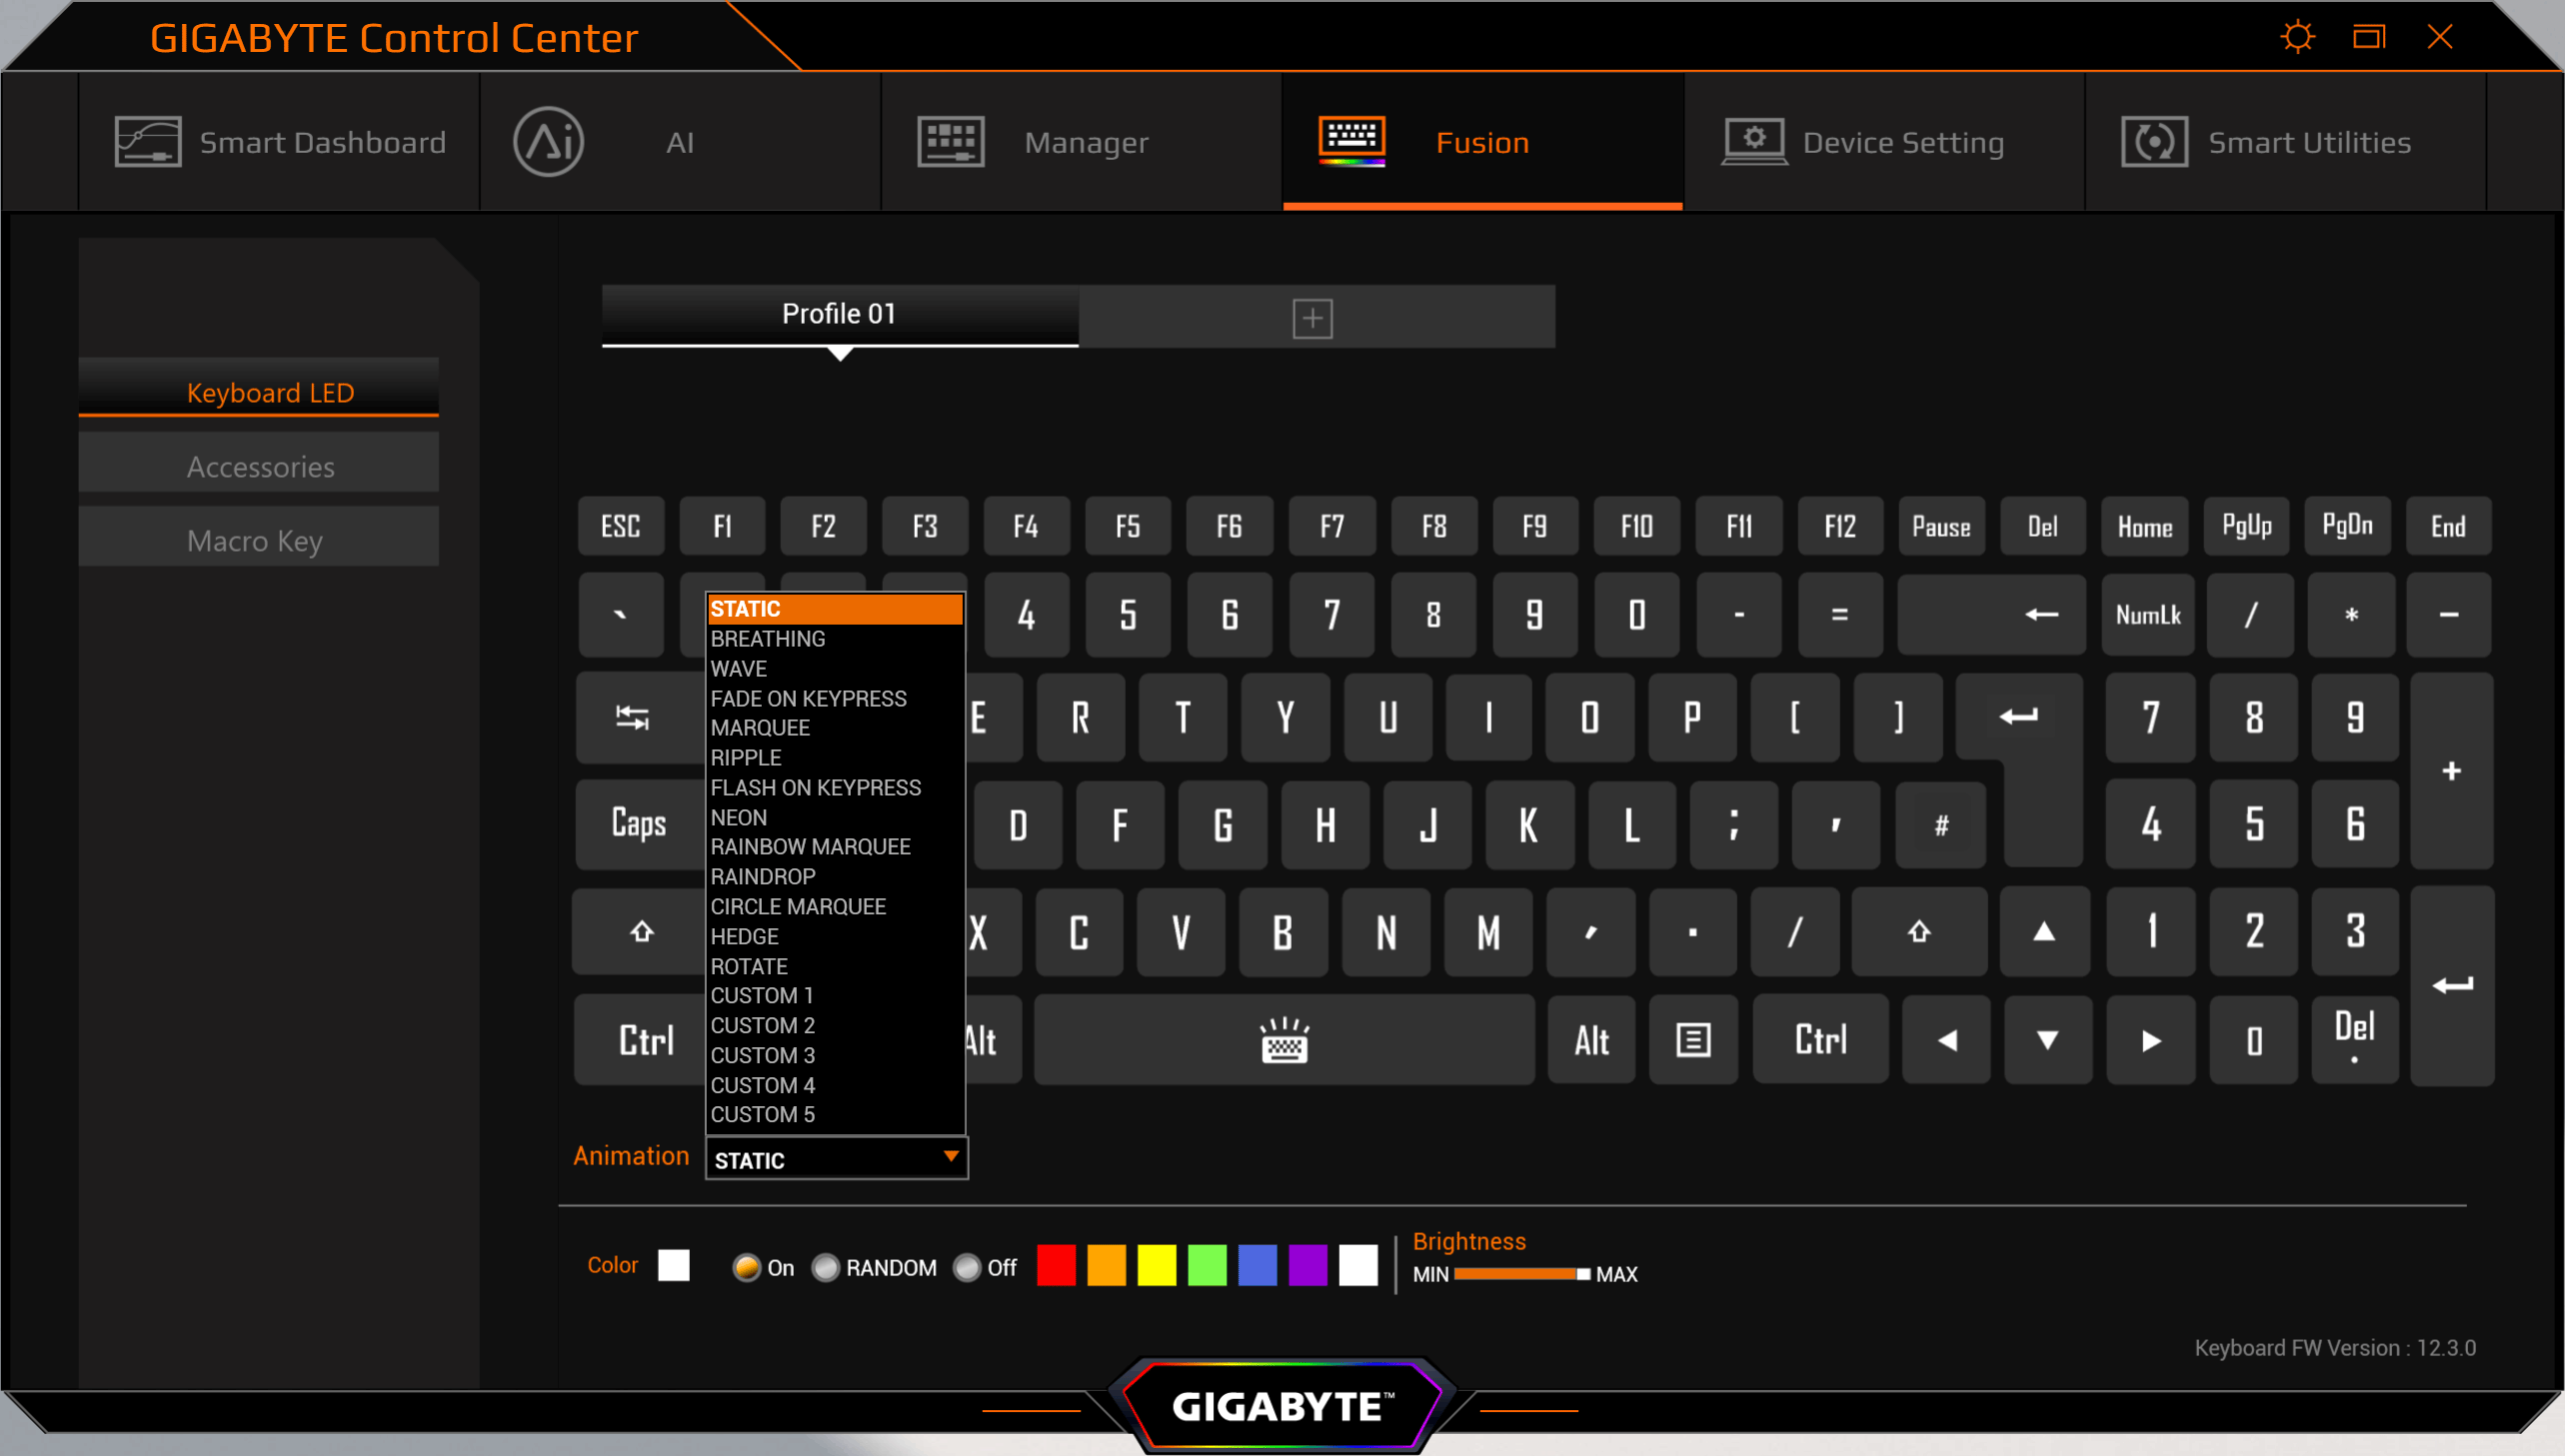Click the add new profile plus icon
The image size is (2565, 1456).
(1312, 318)
